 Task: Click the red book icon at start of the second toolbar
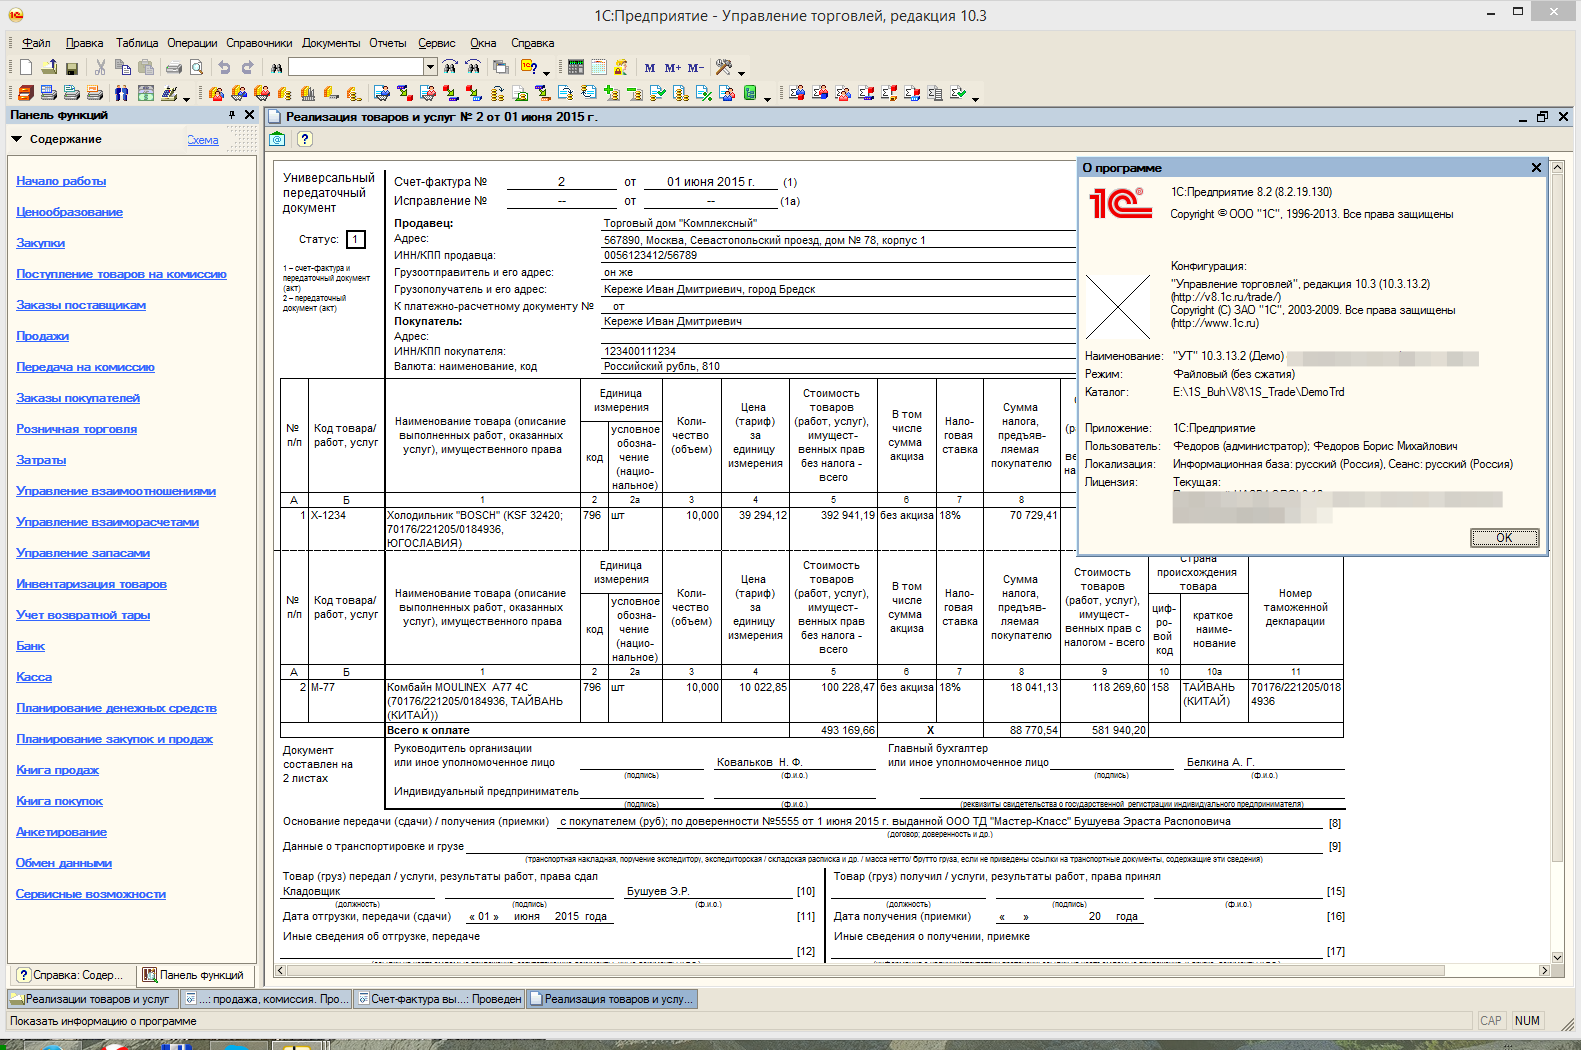click(26, 93)
